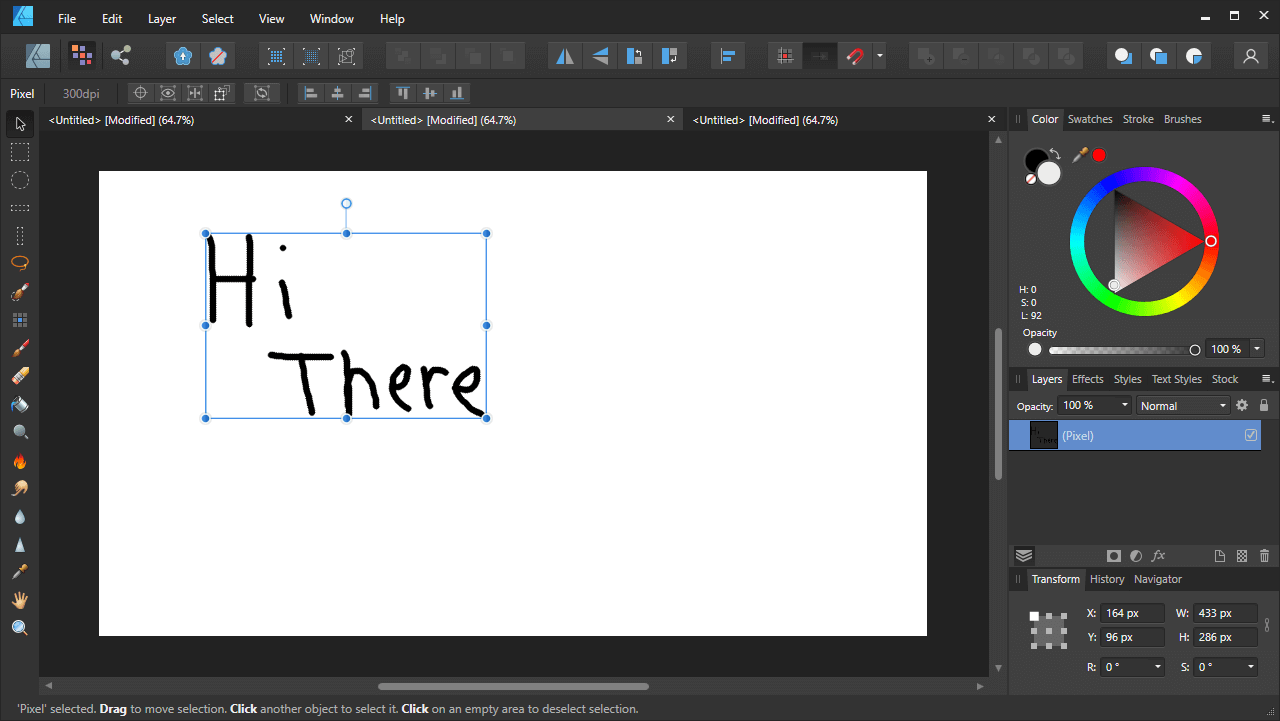This screenshot has height=721, width=1280.
Task: Activate the Smudge tool
Action: [x=20, y=487]
